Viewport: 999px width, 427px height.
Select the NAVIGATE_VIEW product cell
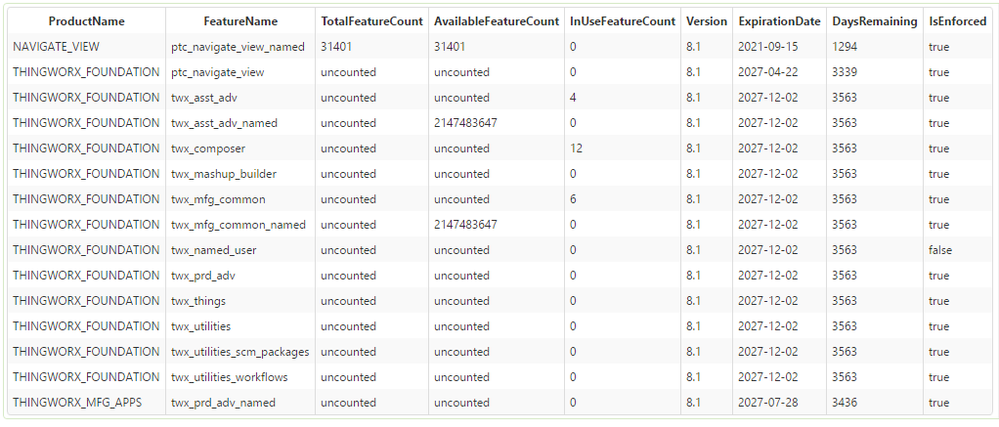coord(56,47)
